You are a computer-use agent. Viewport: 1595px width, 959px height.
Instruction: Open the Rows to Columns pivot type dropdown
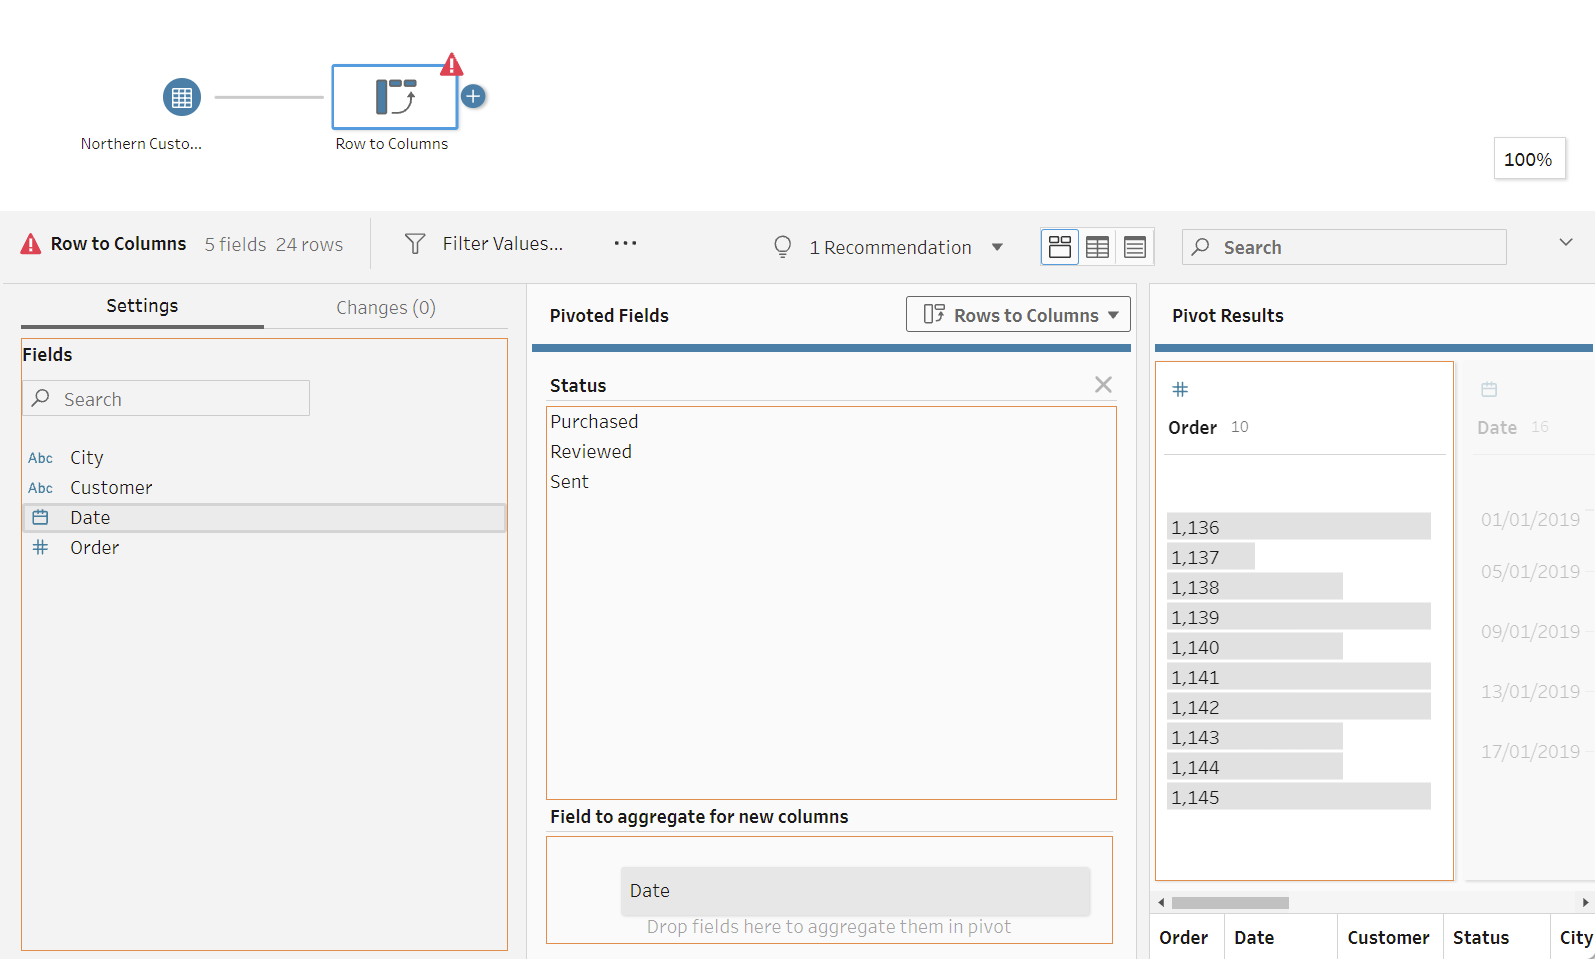click(x=1018, y=314)
